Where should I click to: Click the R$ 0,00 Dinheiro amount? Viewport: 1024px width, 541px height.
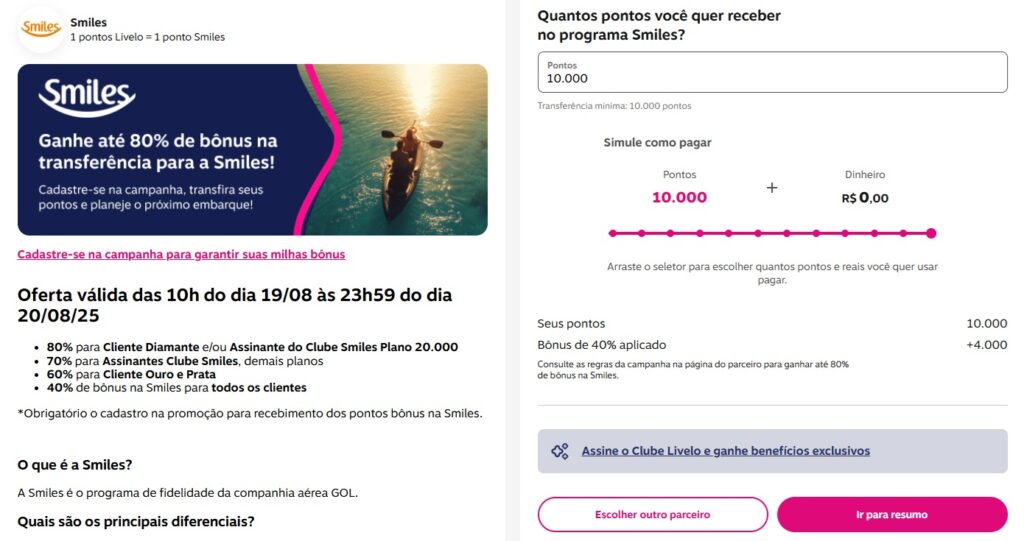pos(865,198)
